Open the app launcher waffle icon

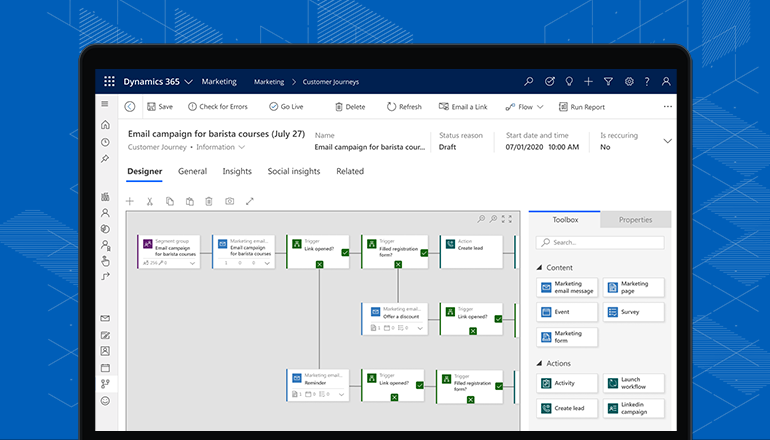tap(111, 81)
